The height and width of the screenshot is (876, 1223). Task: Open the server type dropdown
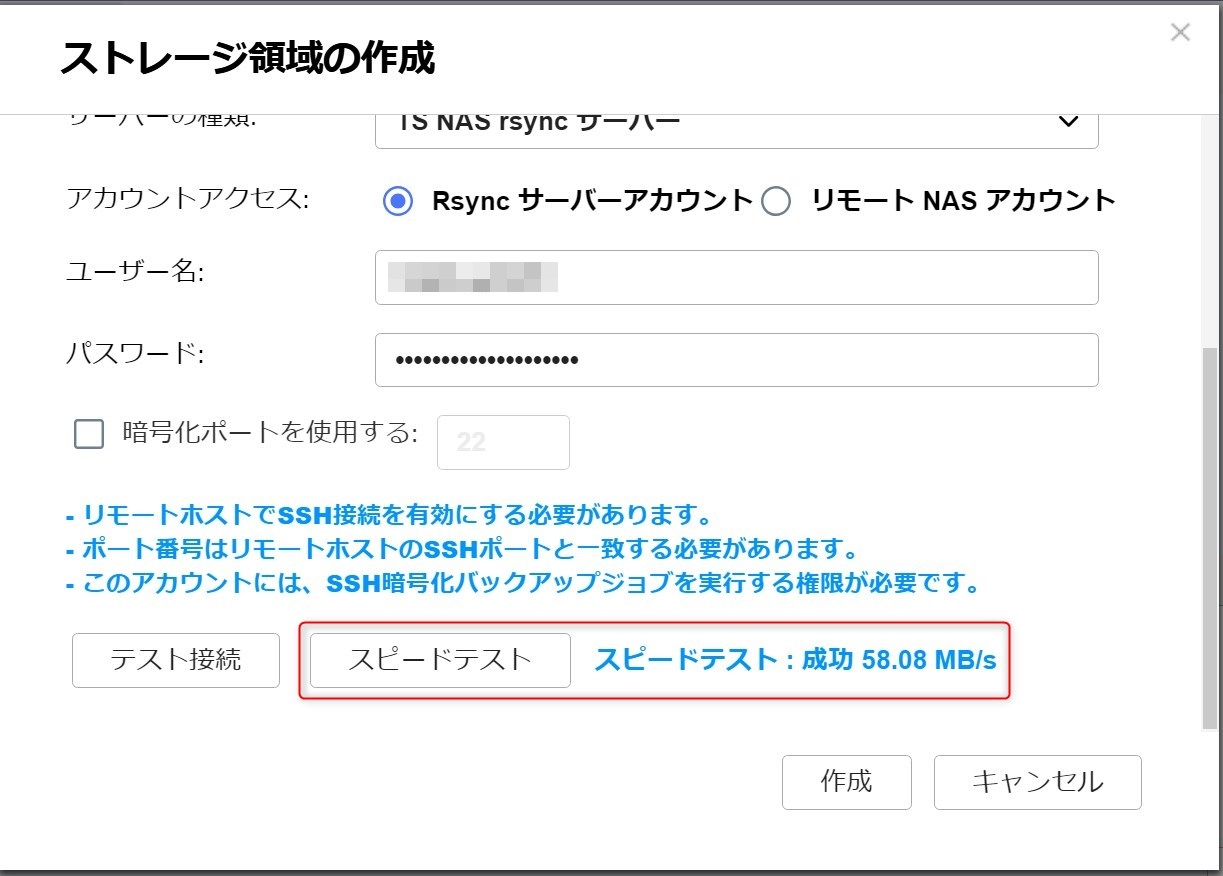(735, 124)
